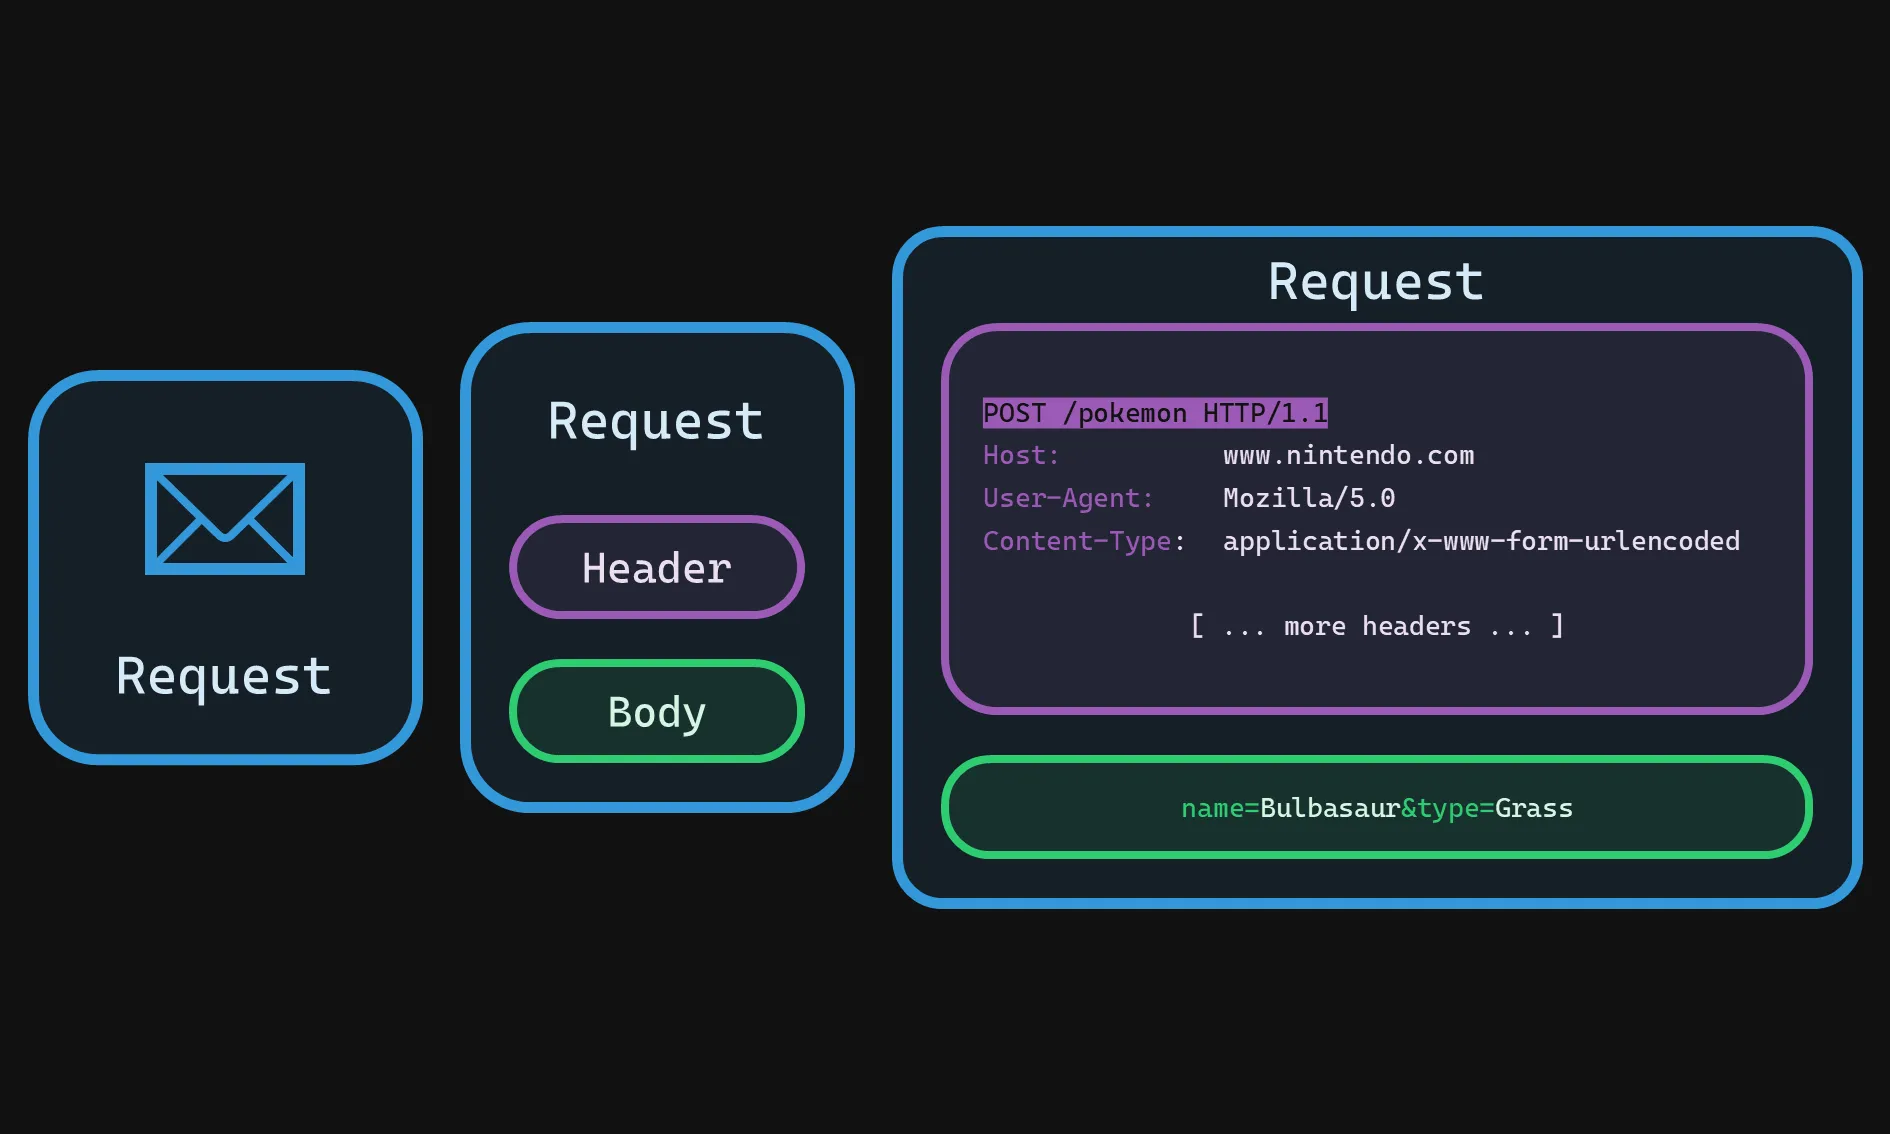Click the "application/x-www-form-urlencoded" value
The width and height of the screenshot is (1890, 1134).
1481,541
